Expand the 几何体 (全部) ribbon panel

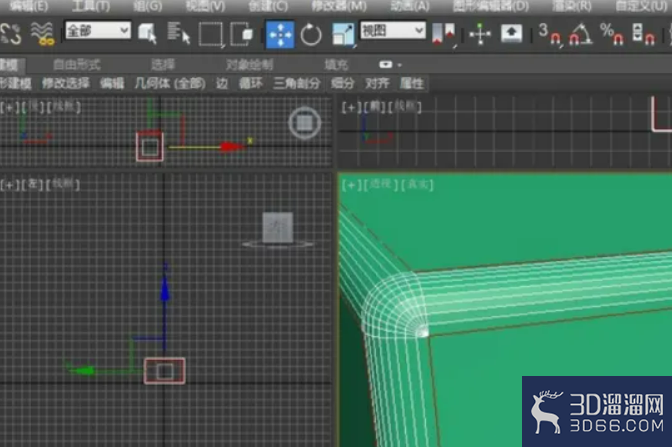[x=170, y=83]
